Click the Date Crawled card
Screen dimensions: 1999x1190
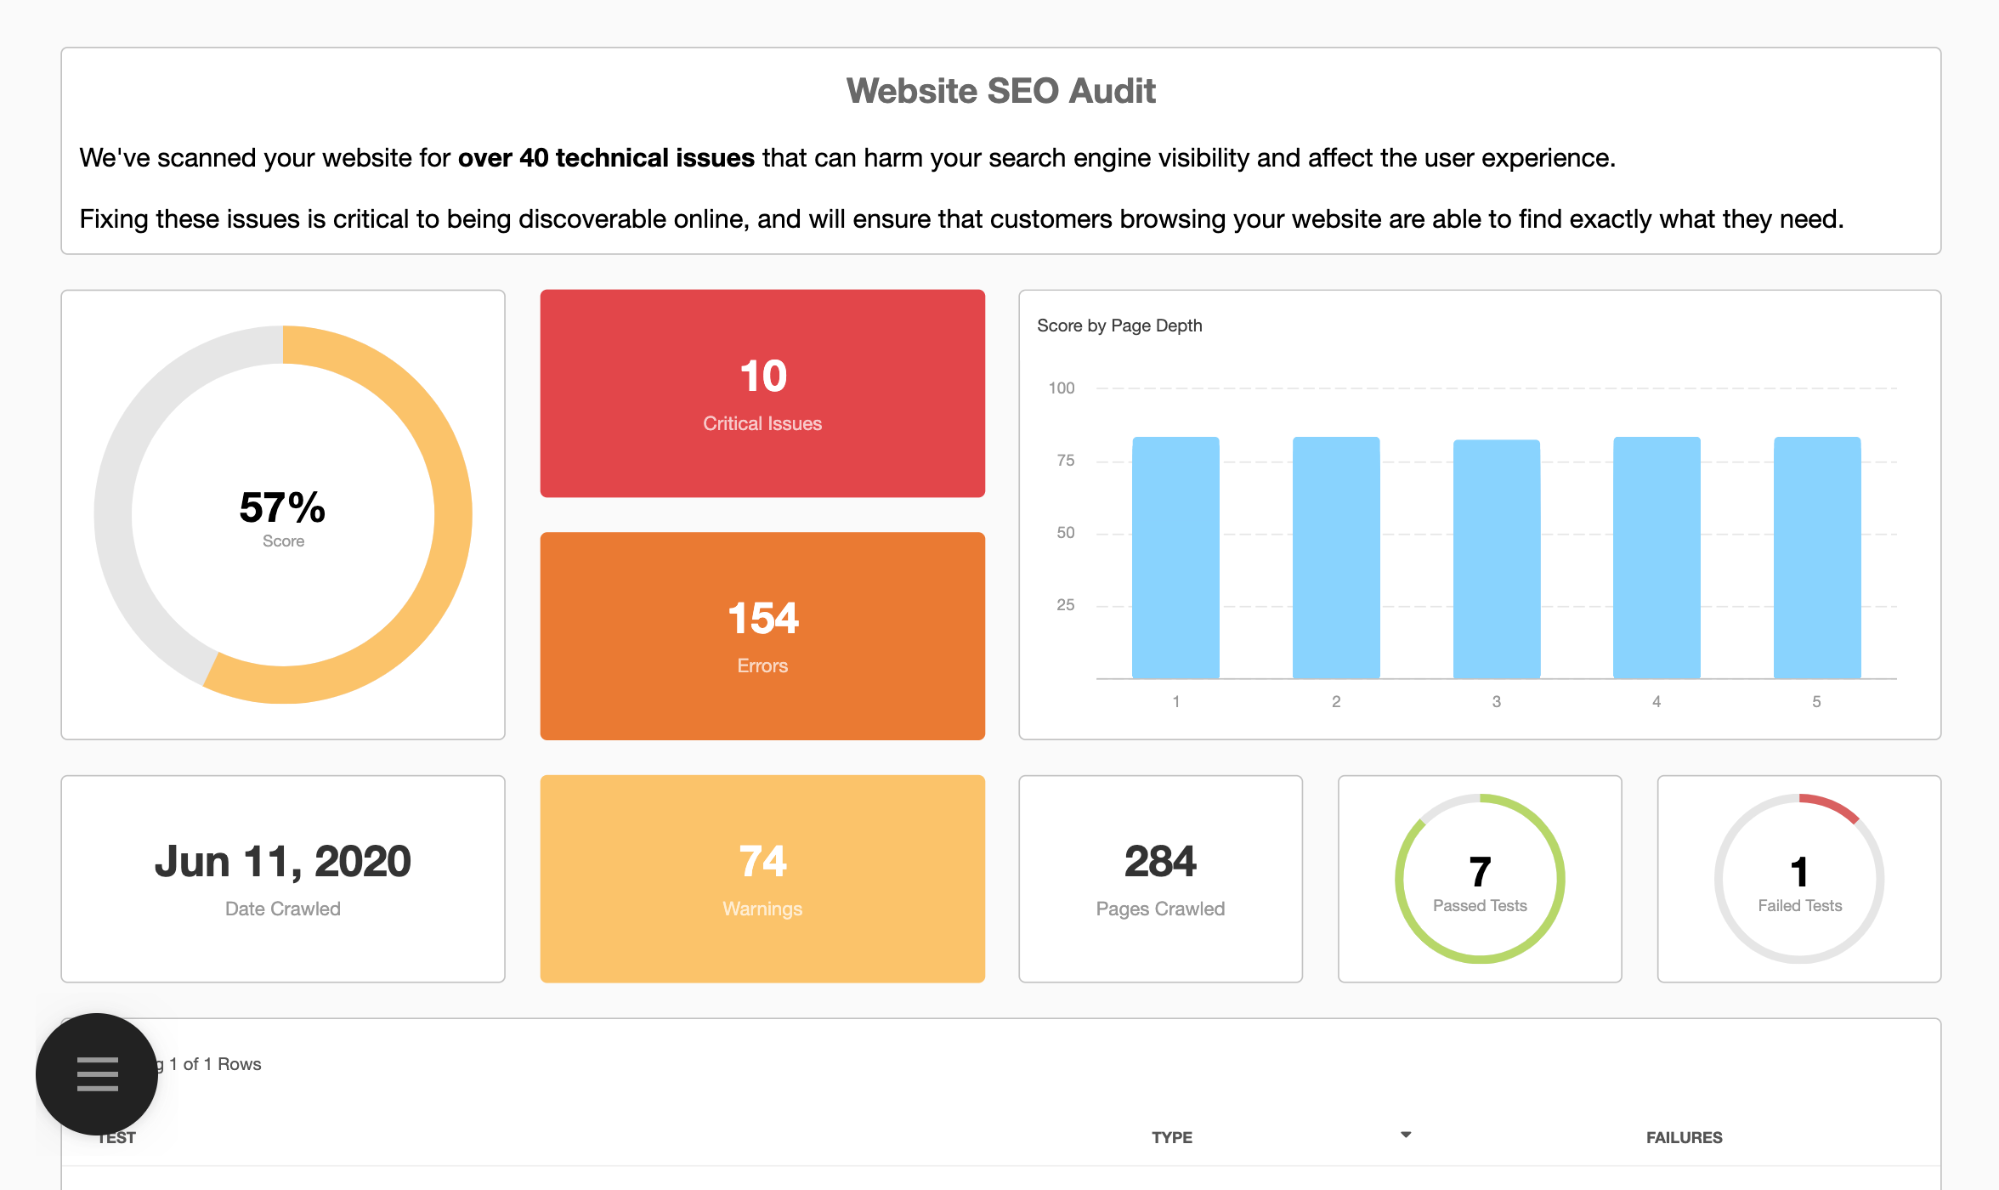pos(283,879)
